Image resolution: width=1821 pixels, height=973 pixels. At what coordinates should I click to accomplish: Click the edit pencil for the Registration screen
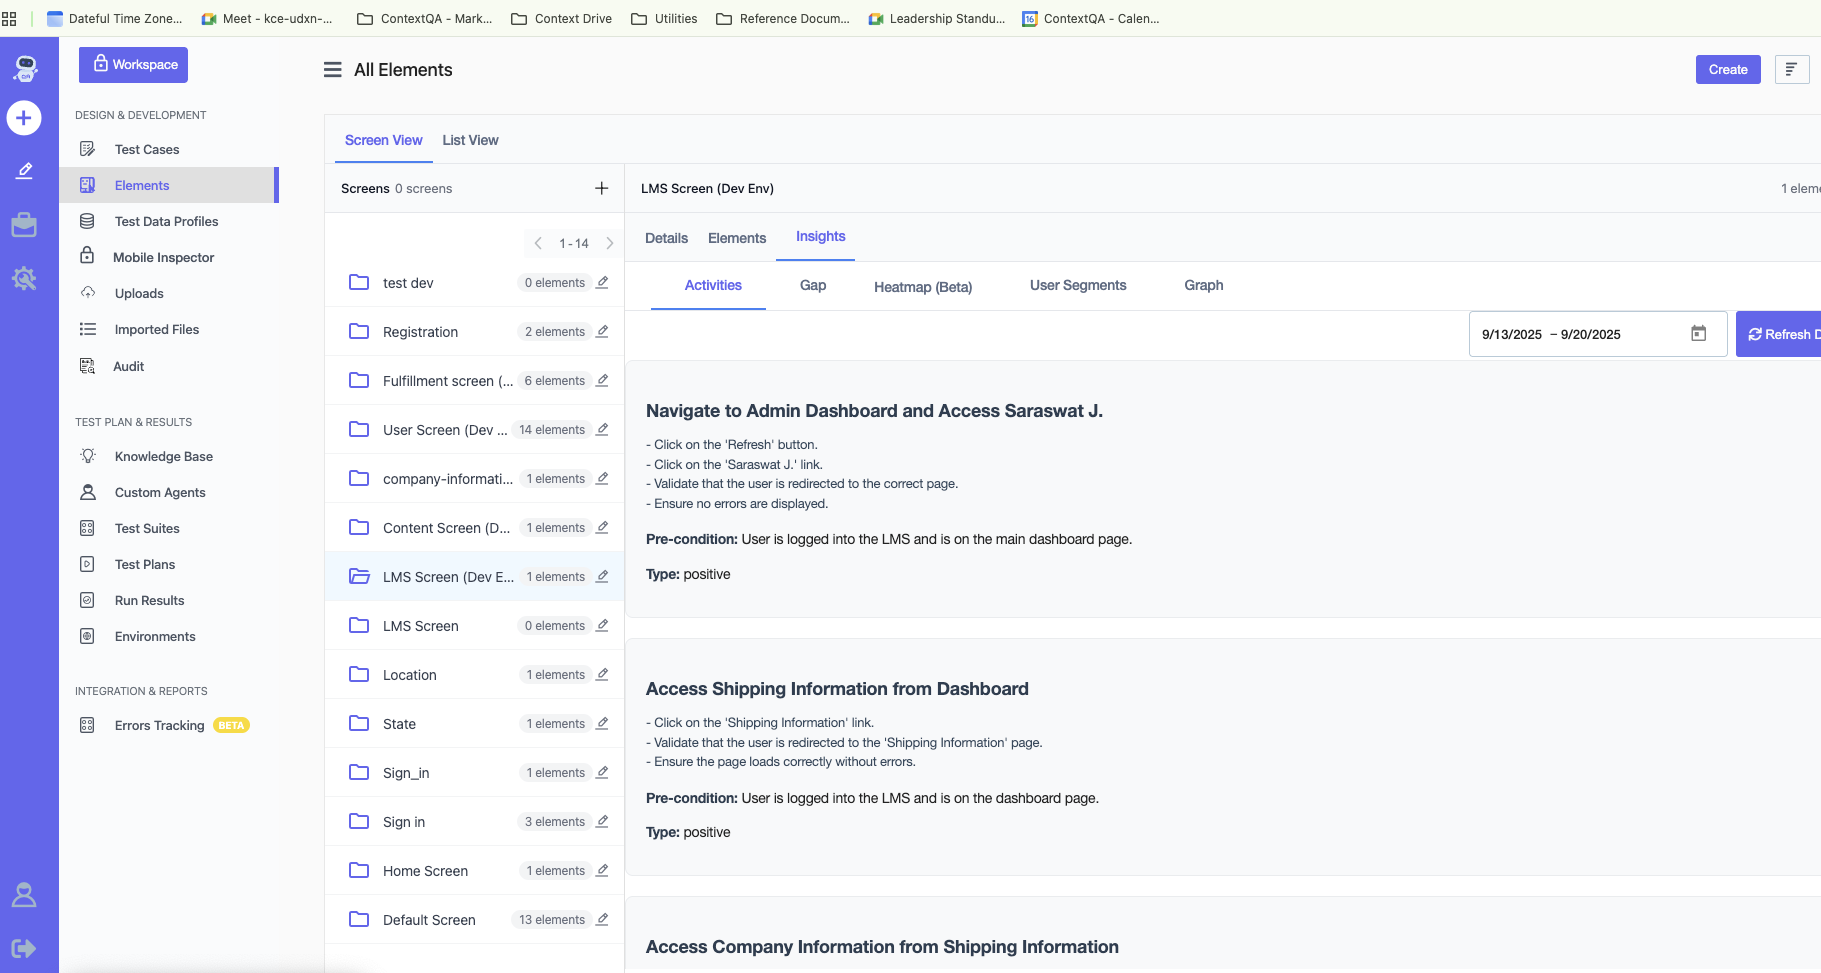[602, 332]
